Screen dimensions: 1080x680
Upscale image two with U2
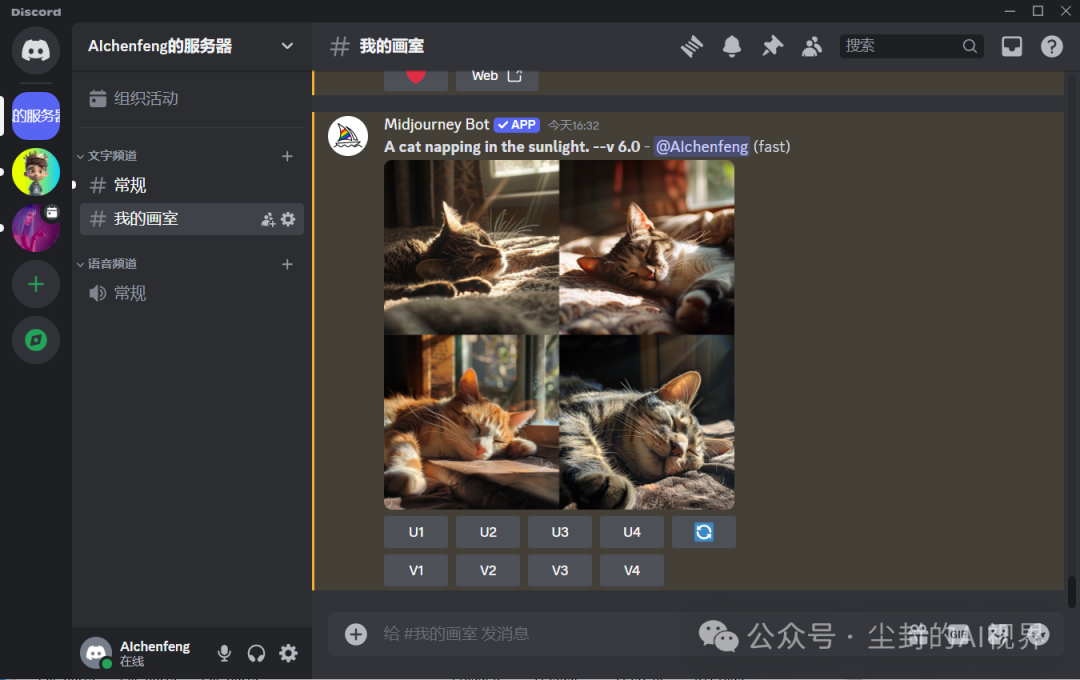[x=488, y=533]
